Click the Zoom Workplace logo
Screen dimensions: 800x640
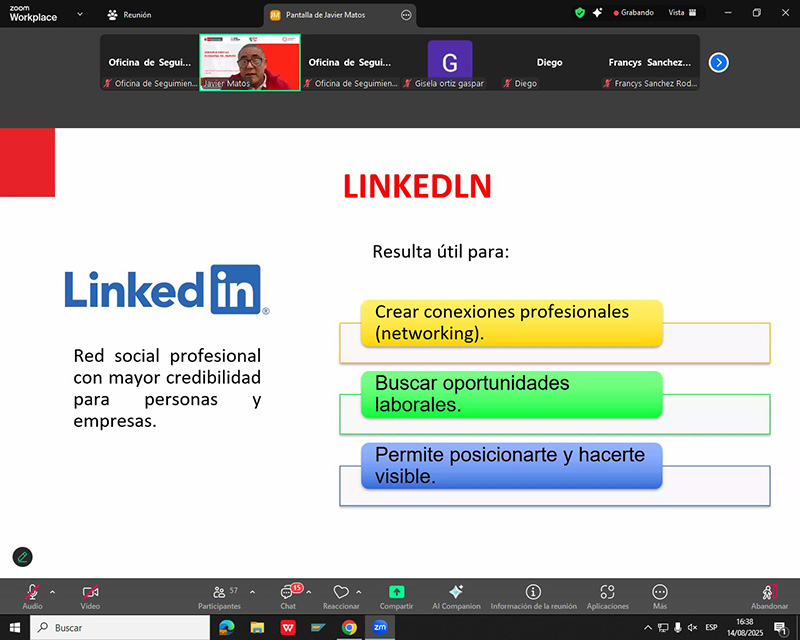click(x=33, y=14)
